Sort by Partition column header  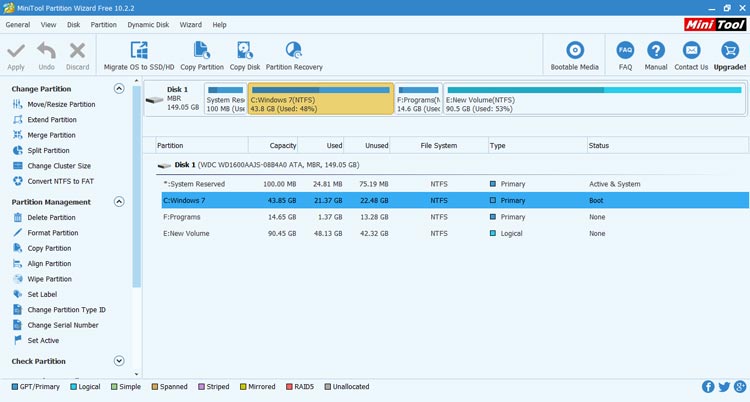pyautogui.click(x=202, y=145)
